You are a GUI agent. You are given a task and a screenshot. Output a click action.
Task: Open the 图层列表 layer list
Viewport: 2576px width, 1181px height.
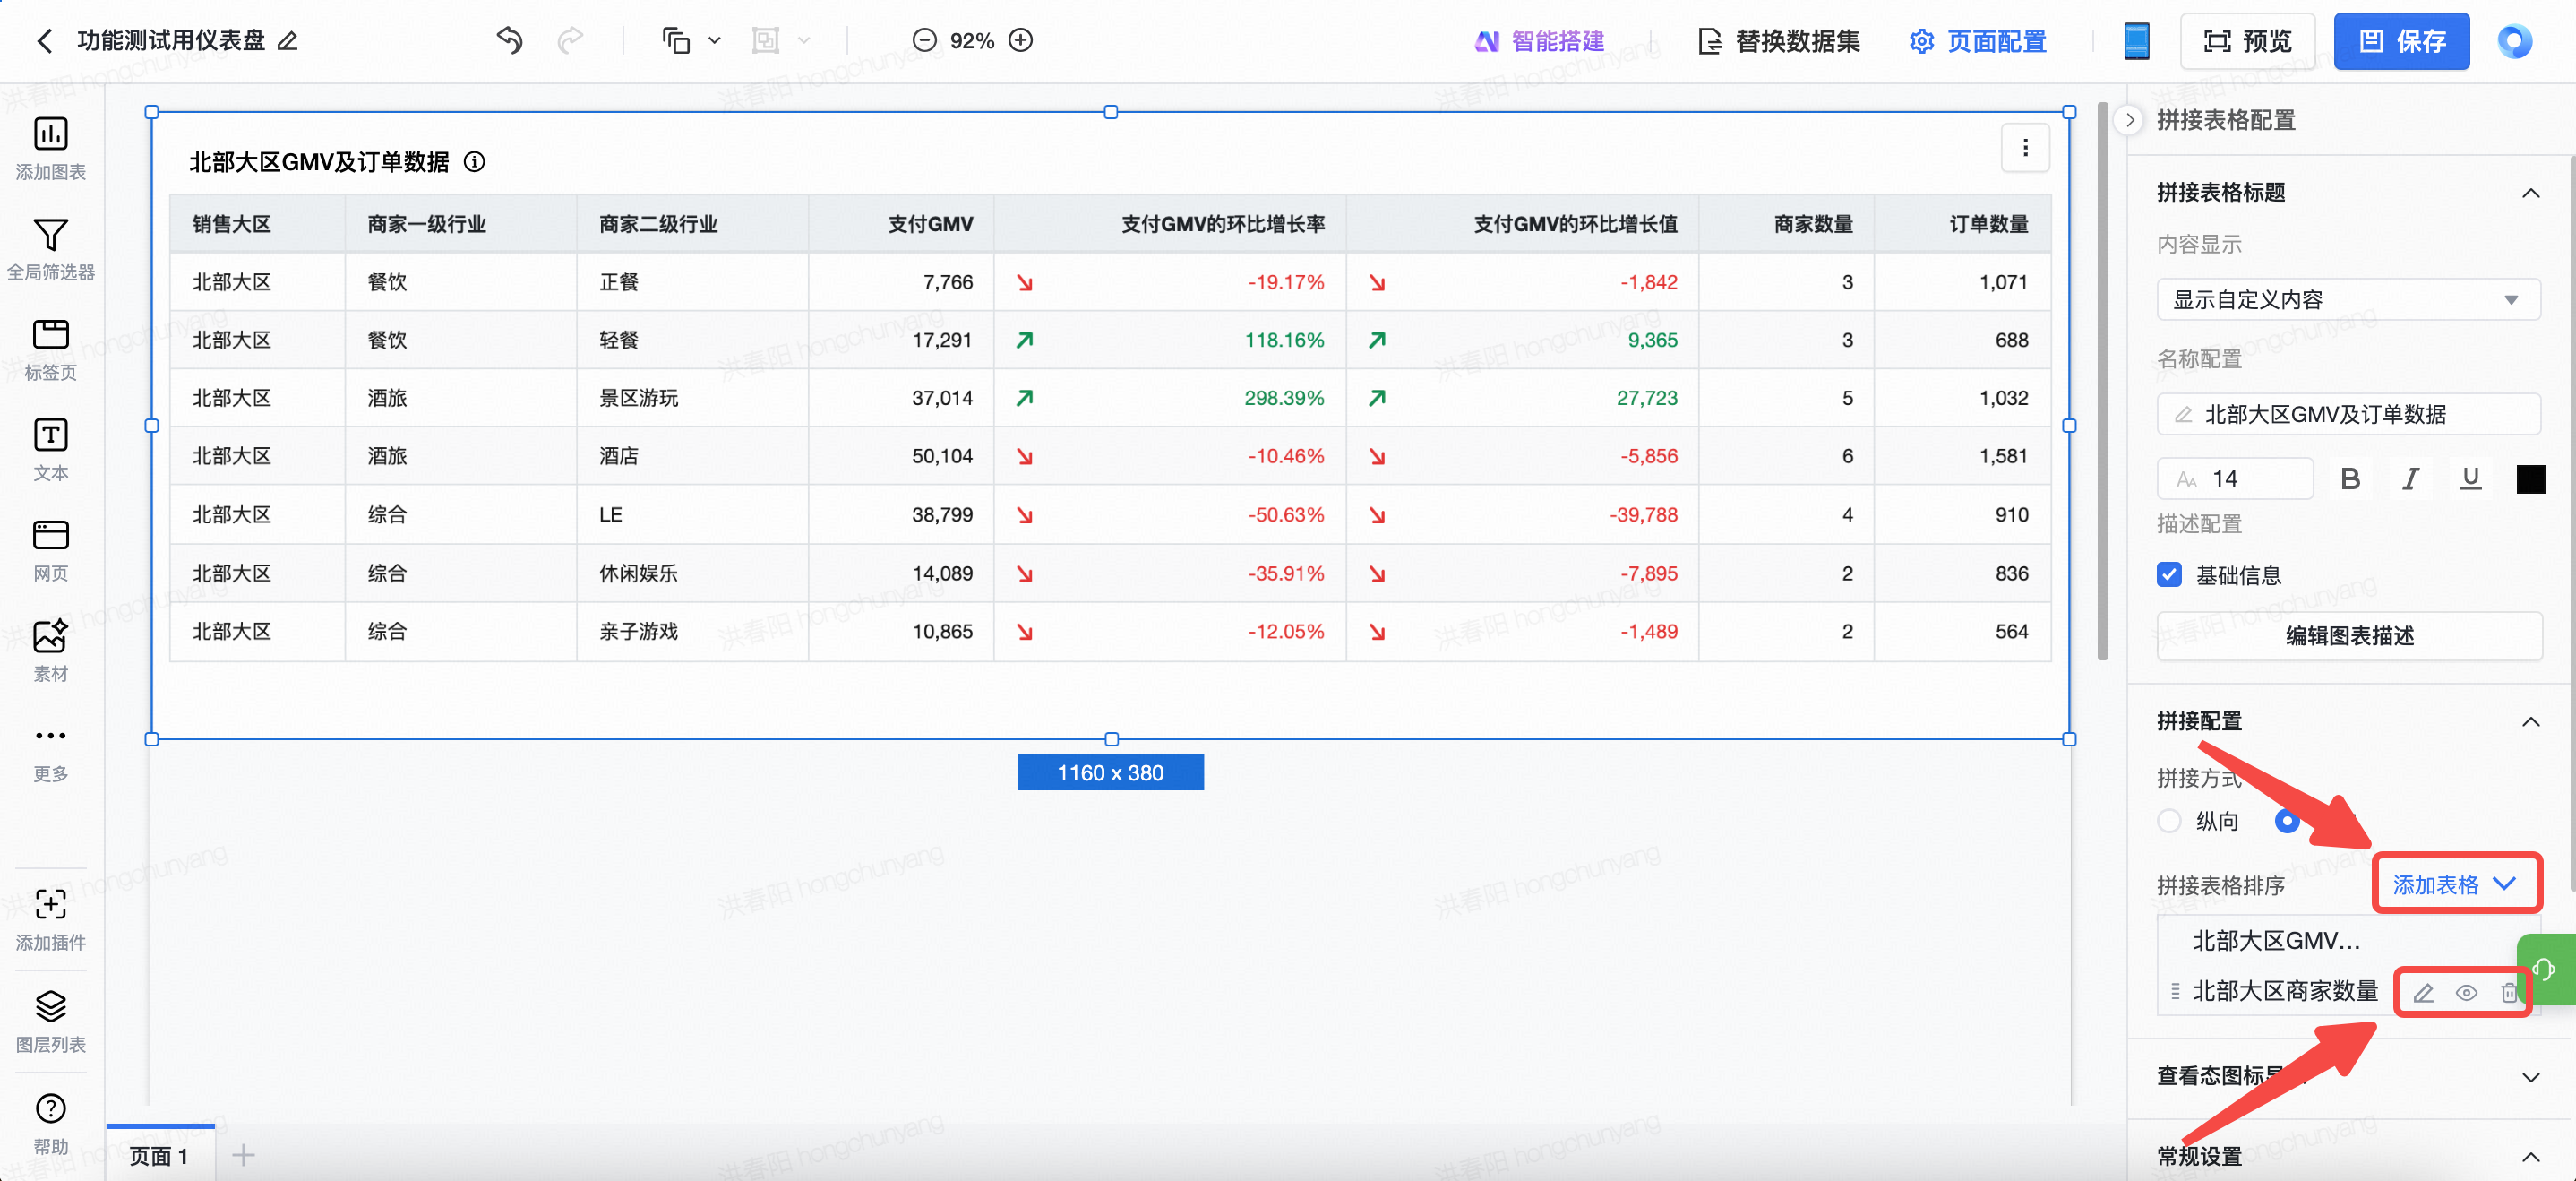(50, 1021)
